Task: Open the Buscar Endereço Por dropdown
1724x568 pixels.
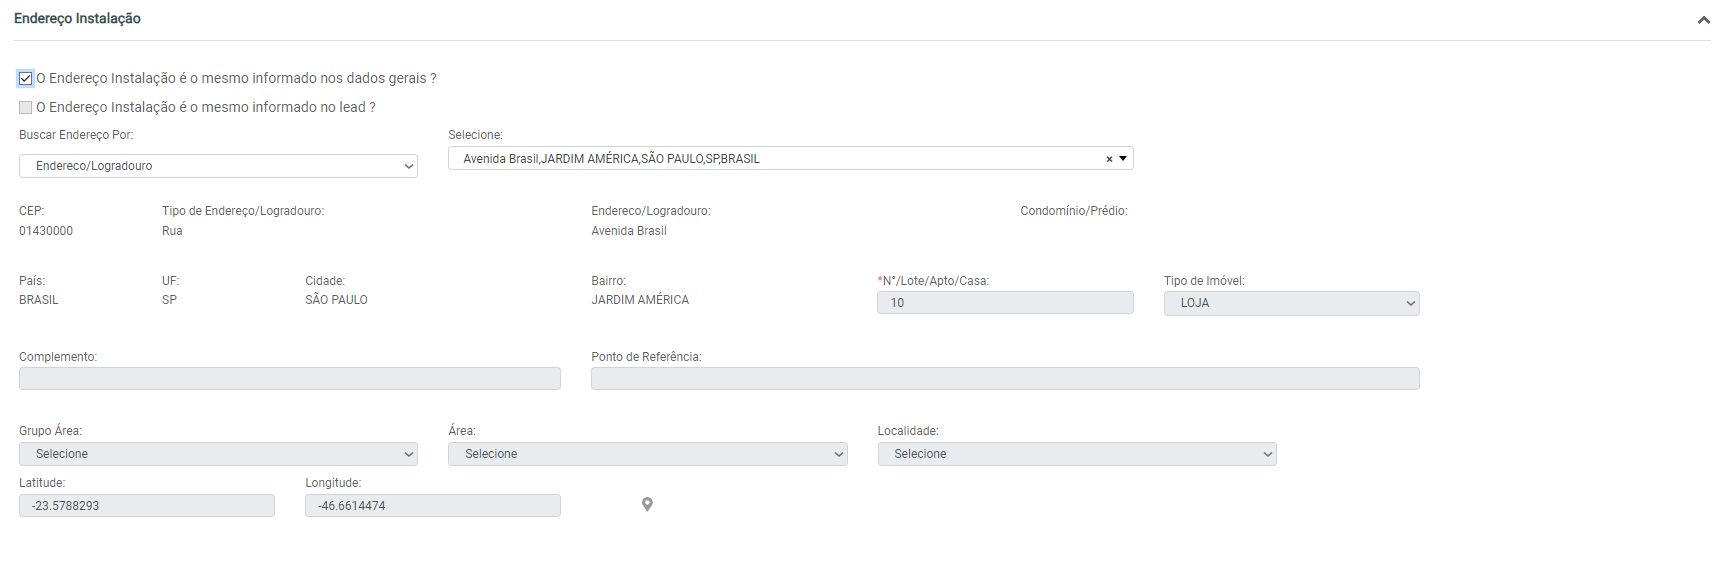Action: pos(218,166)
